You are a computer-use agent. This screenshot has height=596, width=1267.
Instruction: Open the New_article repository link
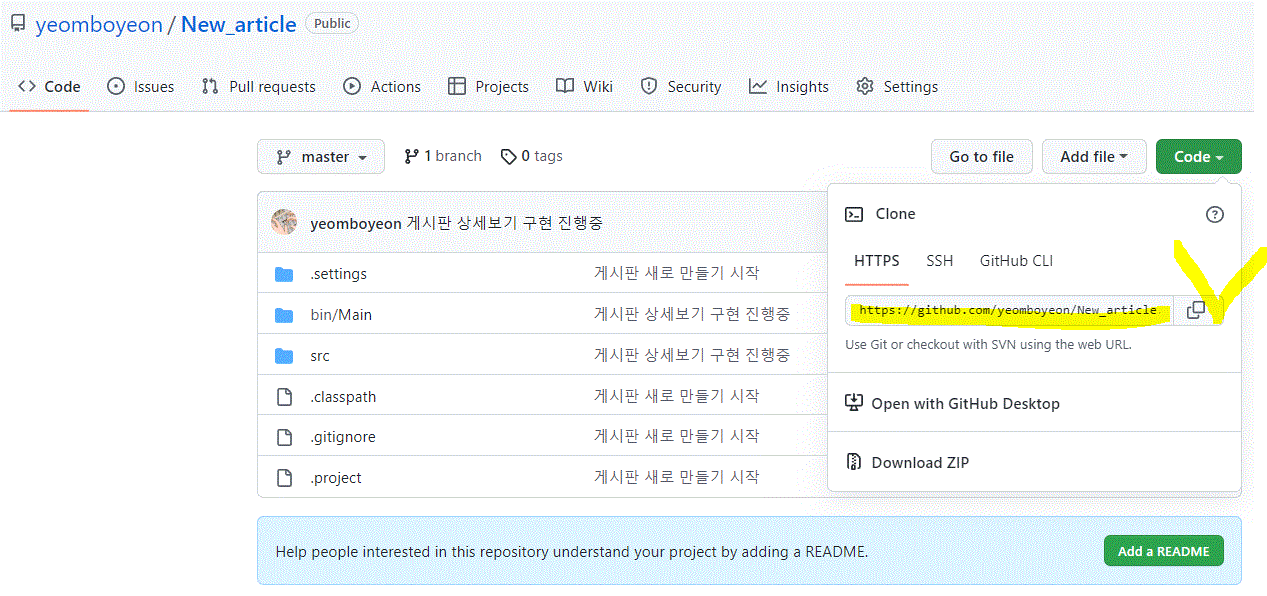tap(239, 25)
